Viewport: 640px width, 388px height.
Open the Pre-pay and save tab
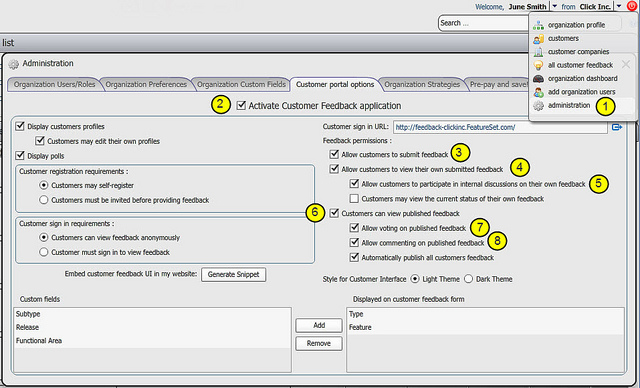498,84
